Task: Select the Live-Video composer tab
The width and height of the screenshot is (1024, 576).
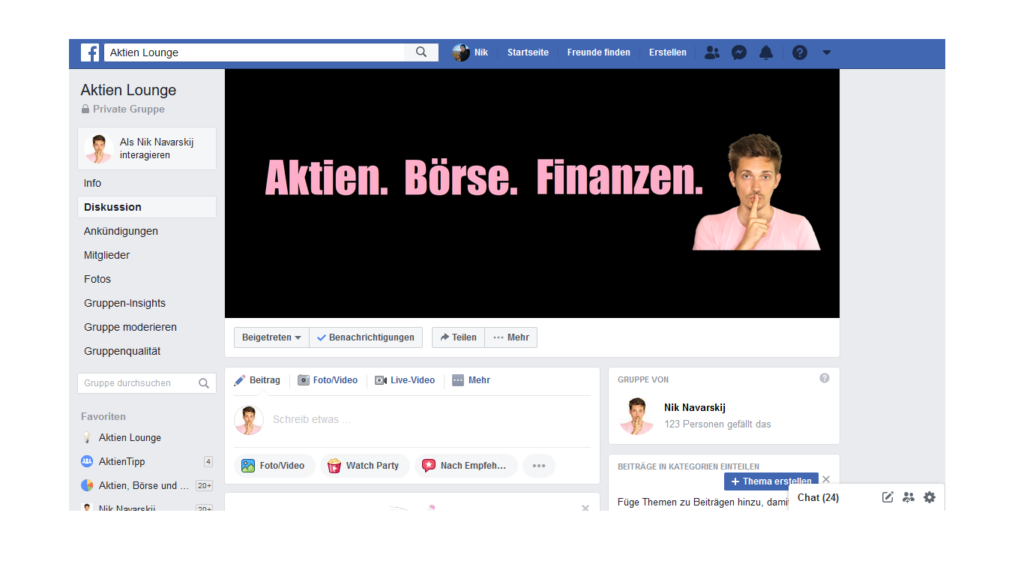Action: coord(405,380)
